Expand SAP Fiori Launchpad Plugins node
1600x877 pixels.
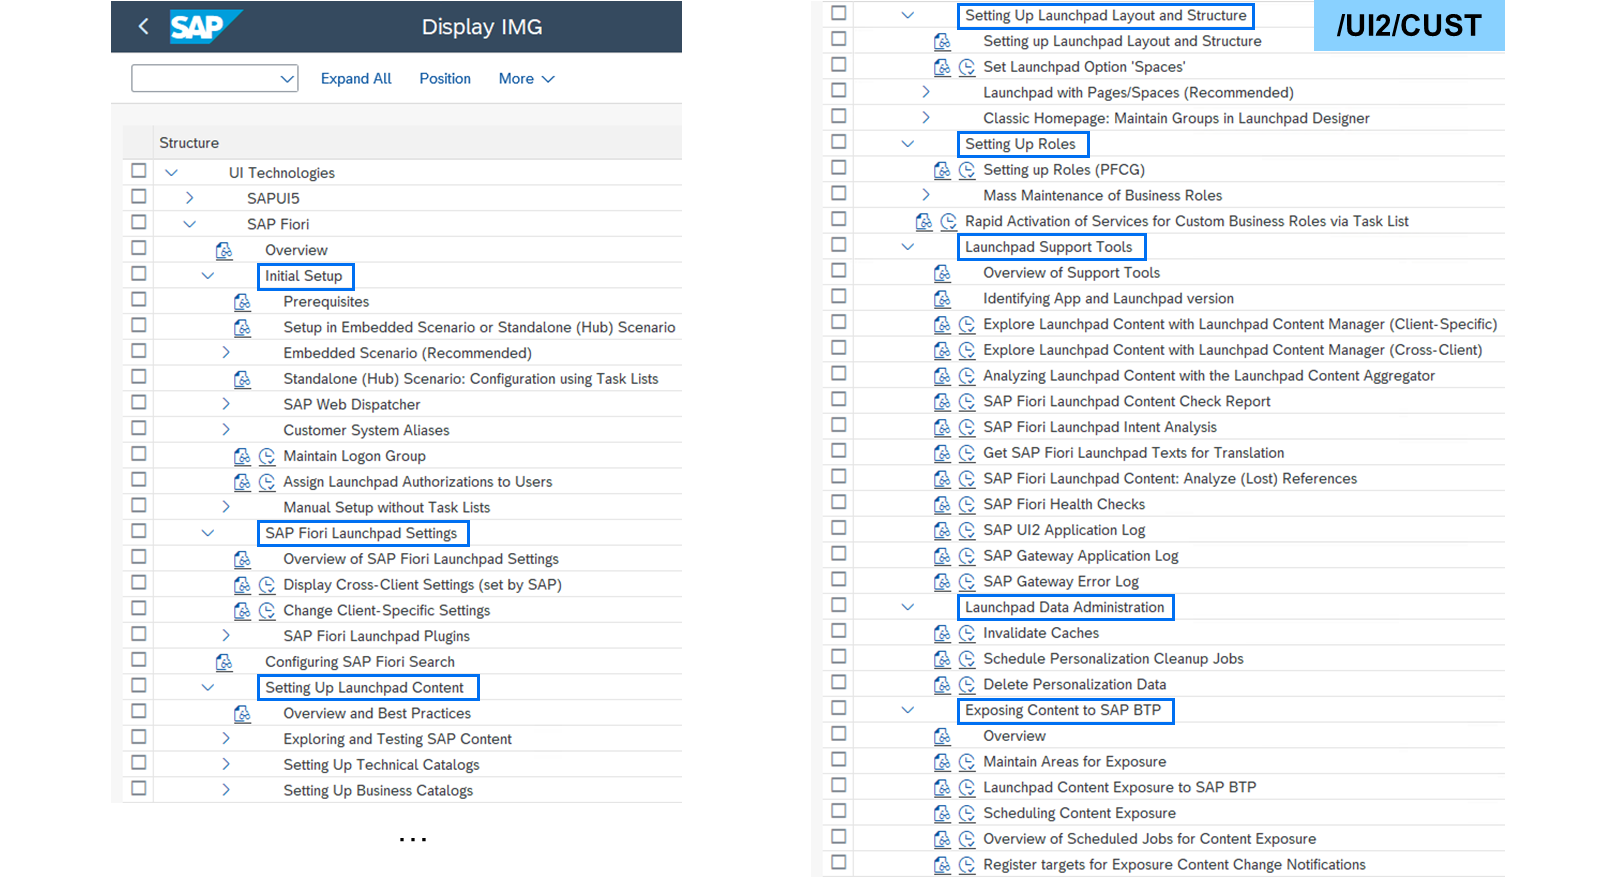[225, 636]
